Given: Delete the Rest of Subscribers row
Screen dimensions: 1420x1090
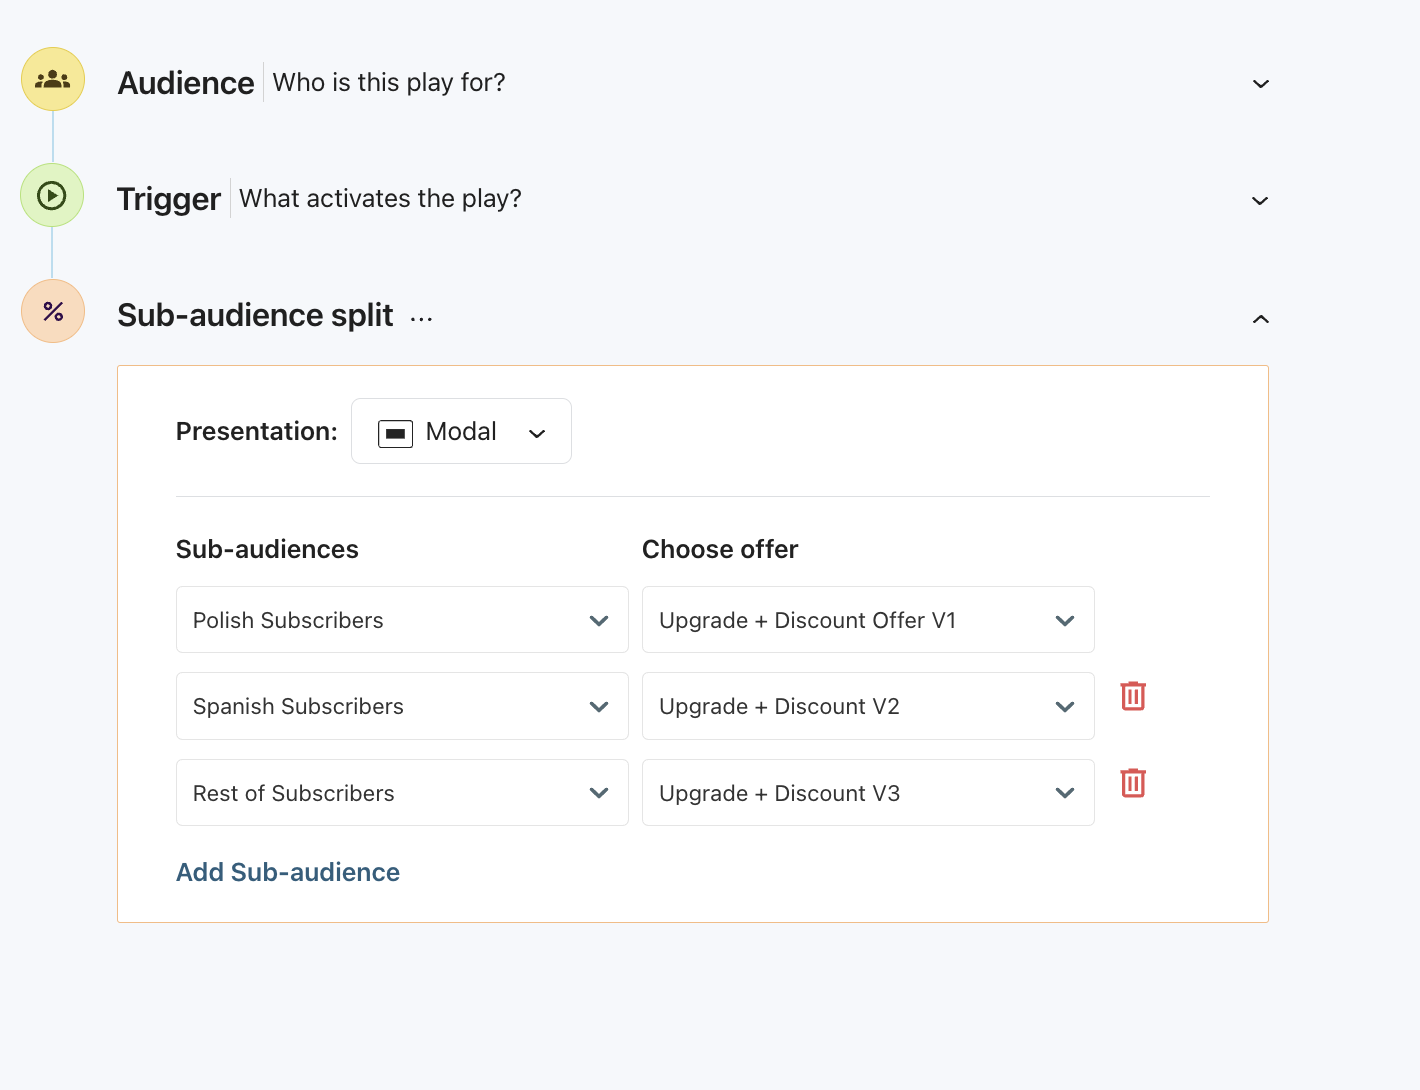Looking at the screenshot, I should (1133, 783).
